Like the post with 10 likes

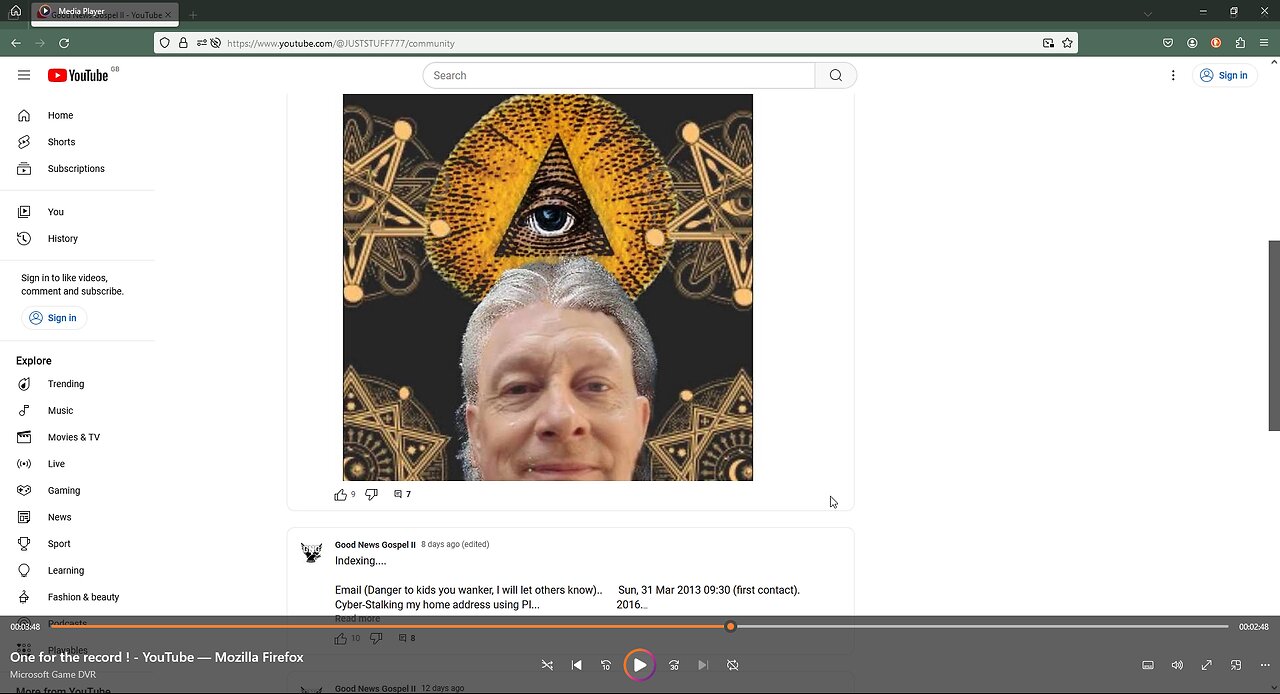click(341, 638)
